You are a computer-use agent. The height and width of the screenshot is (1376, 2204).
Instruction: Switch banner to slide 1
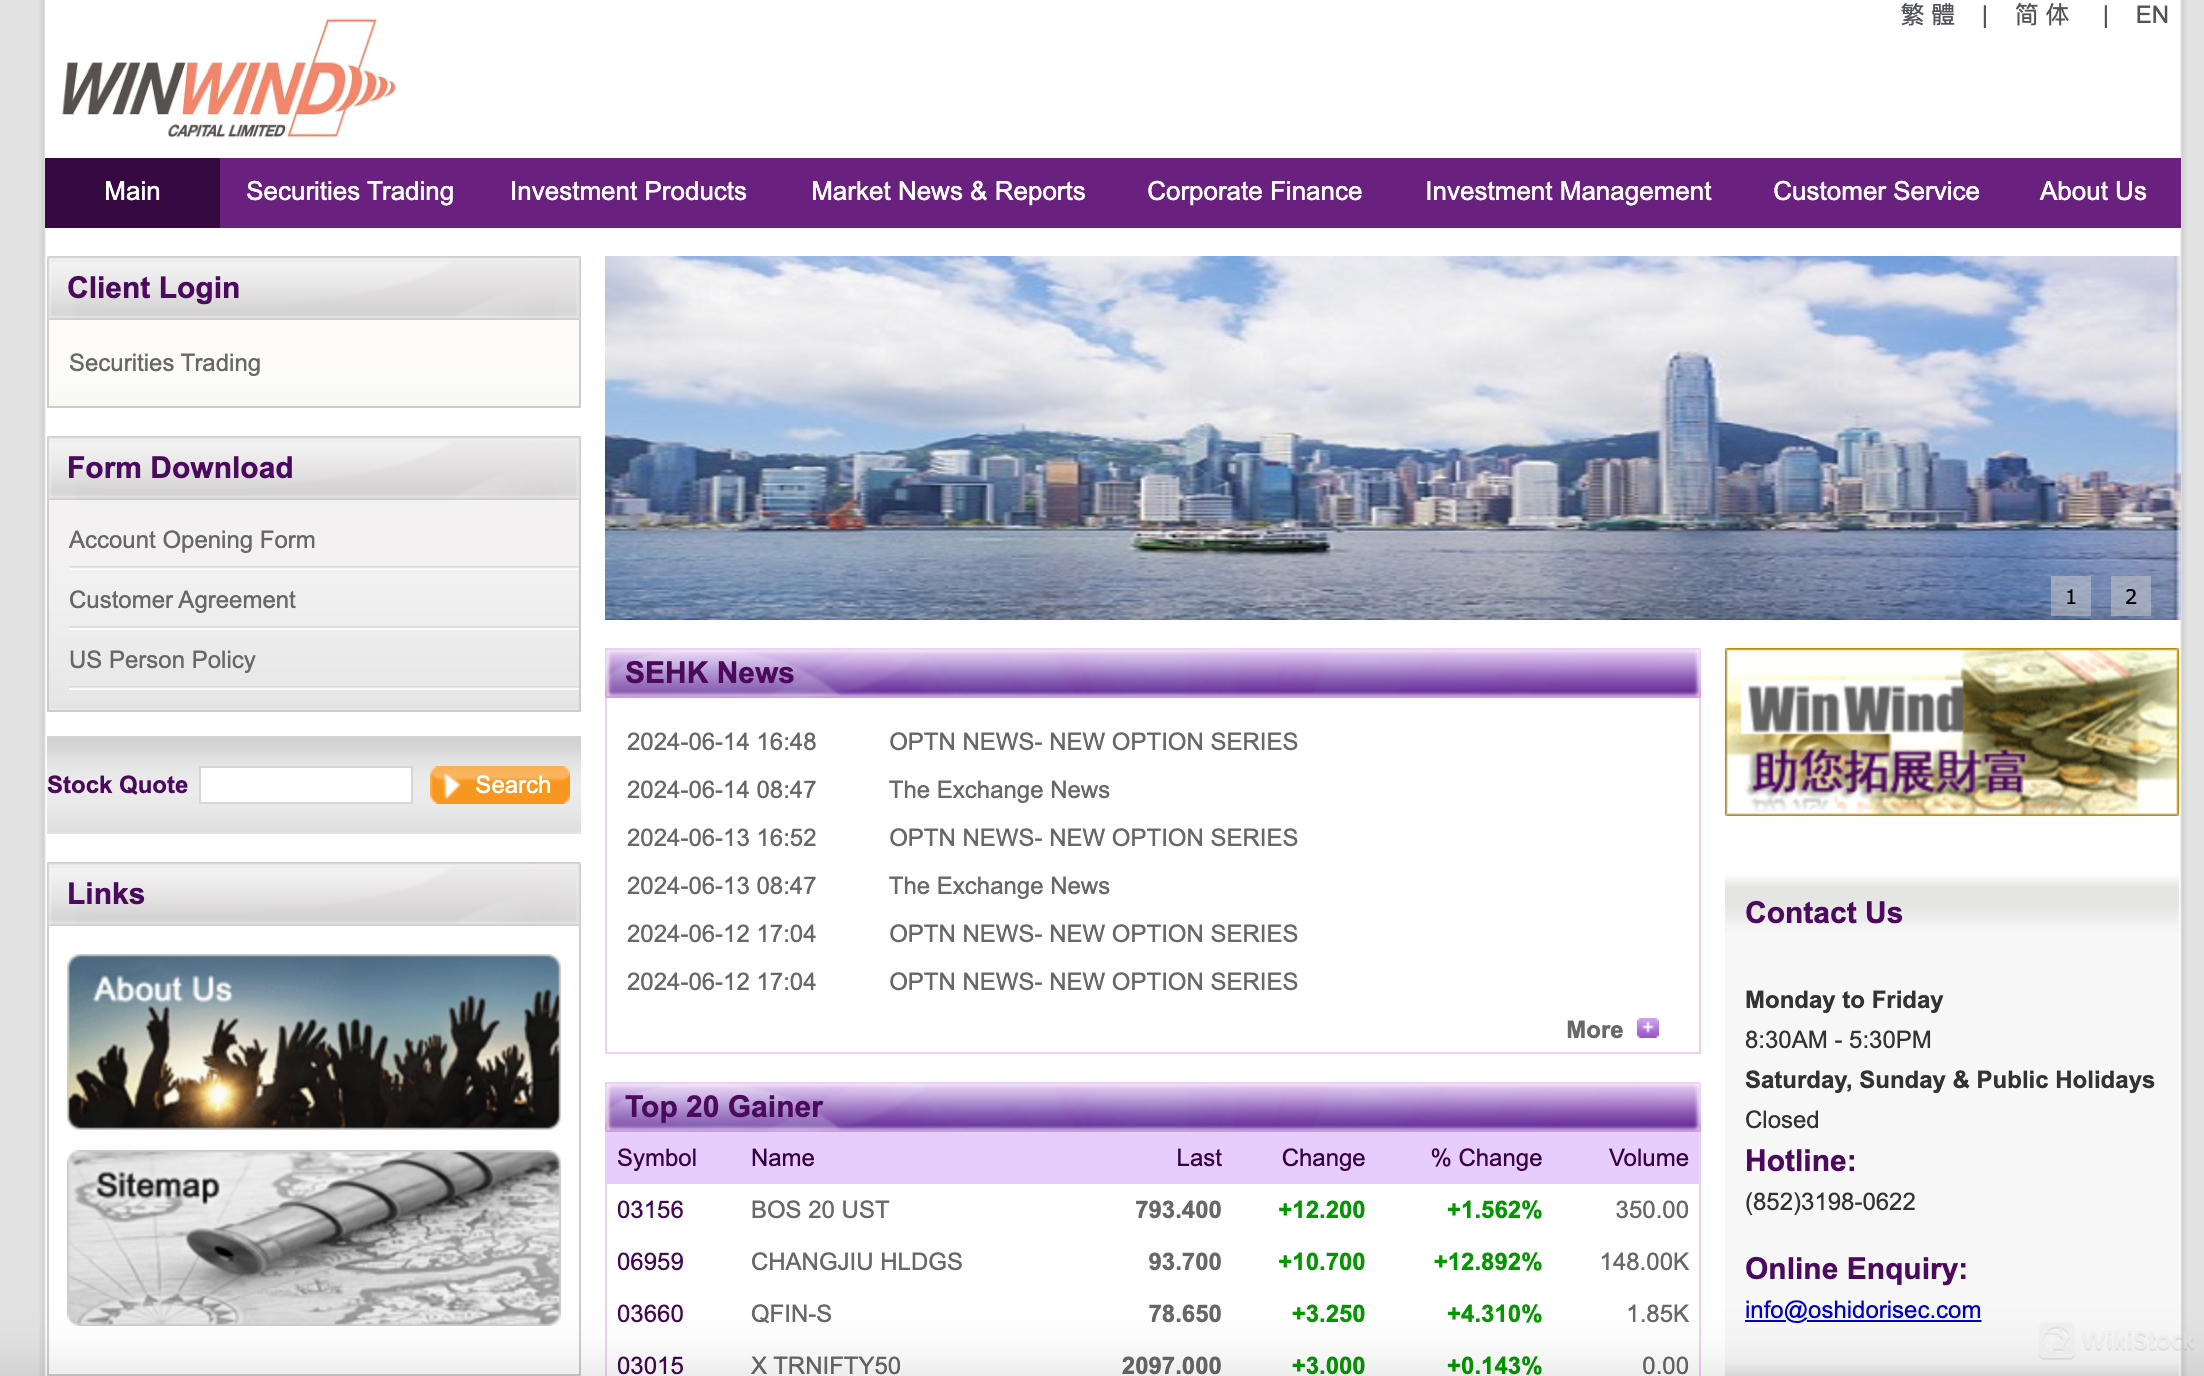(2070, 597)
